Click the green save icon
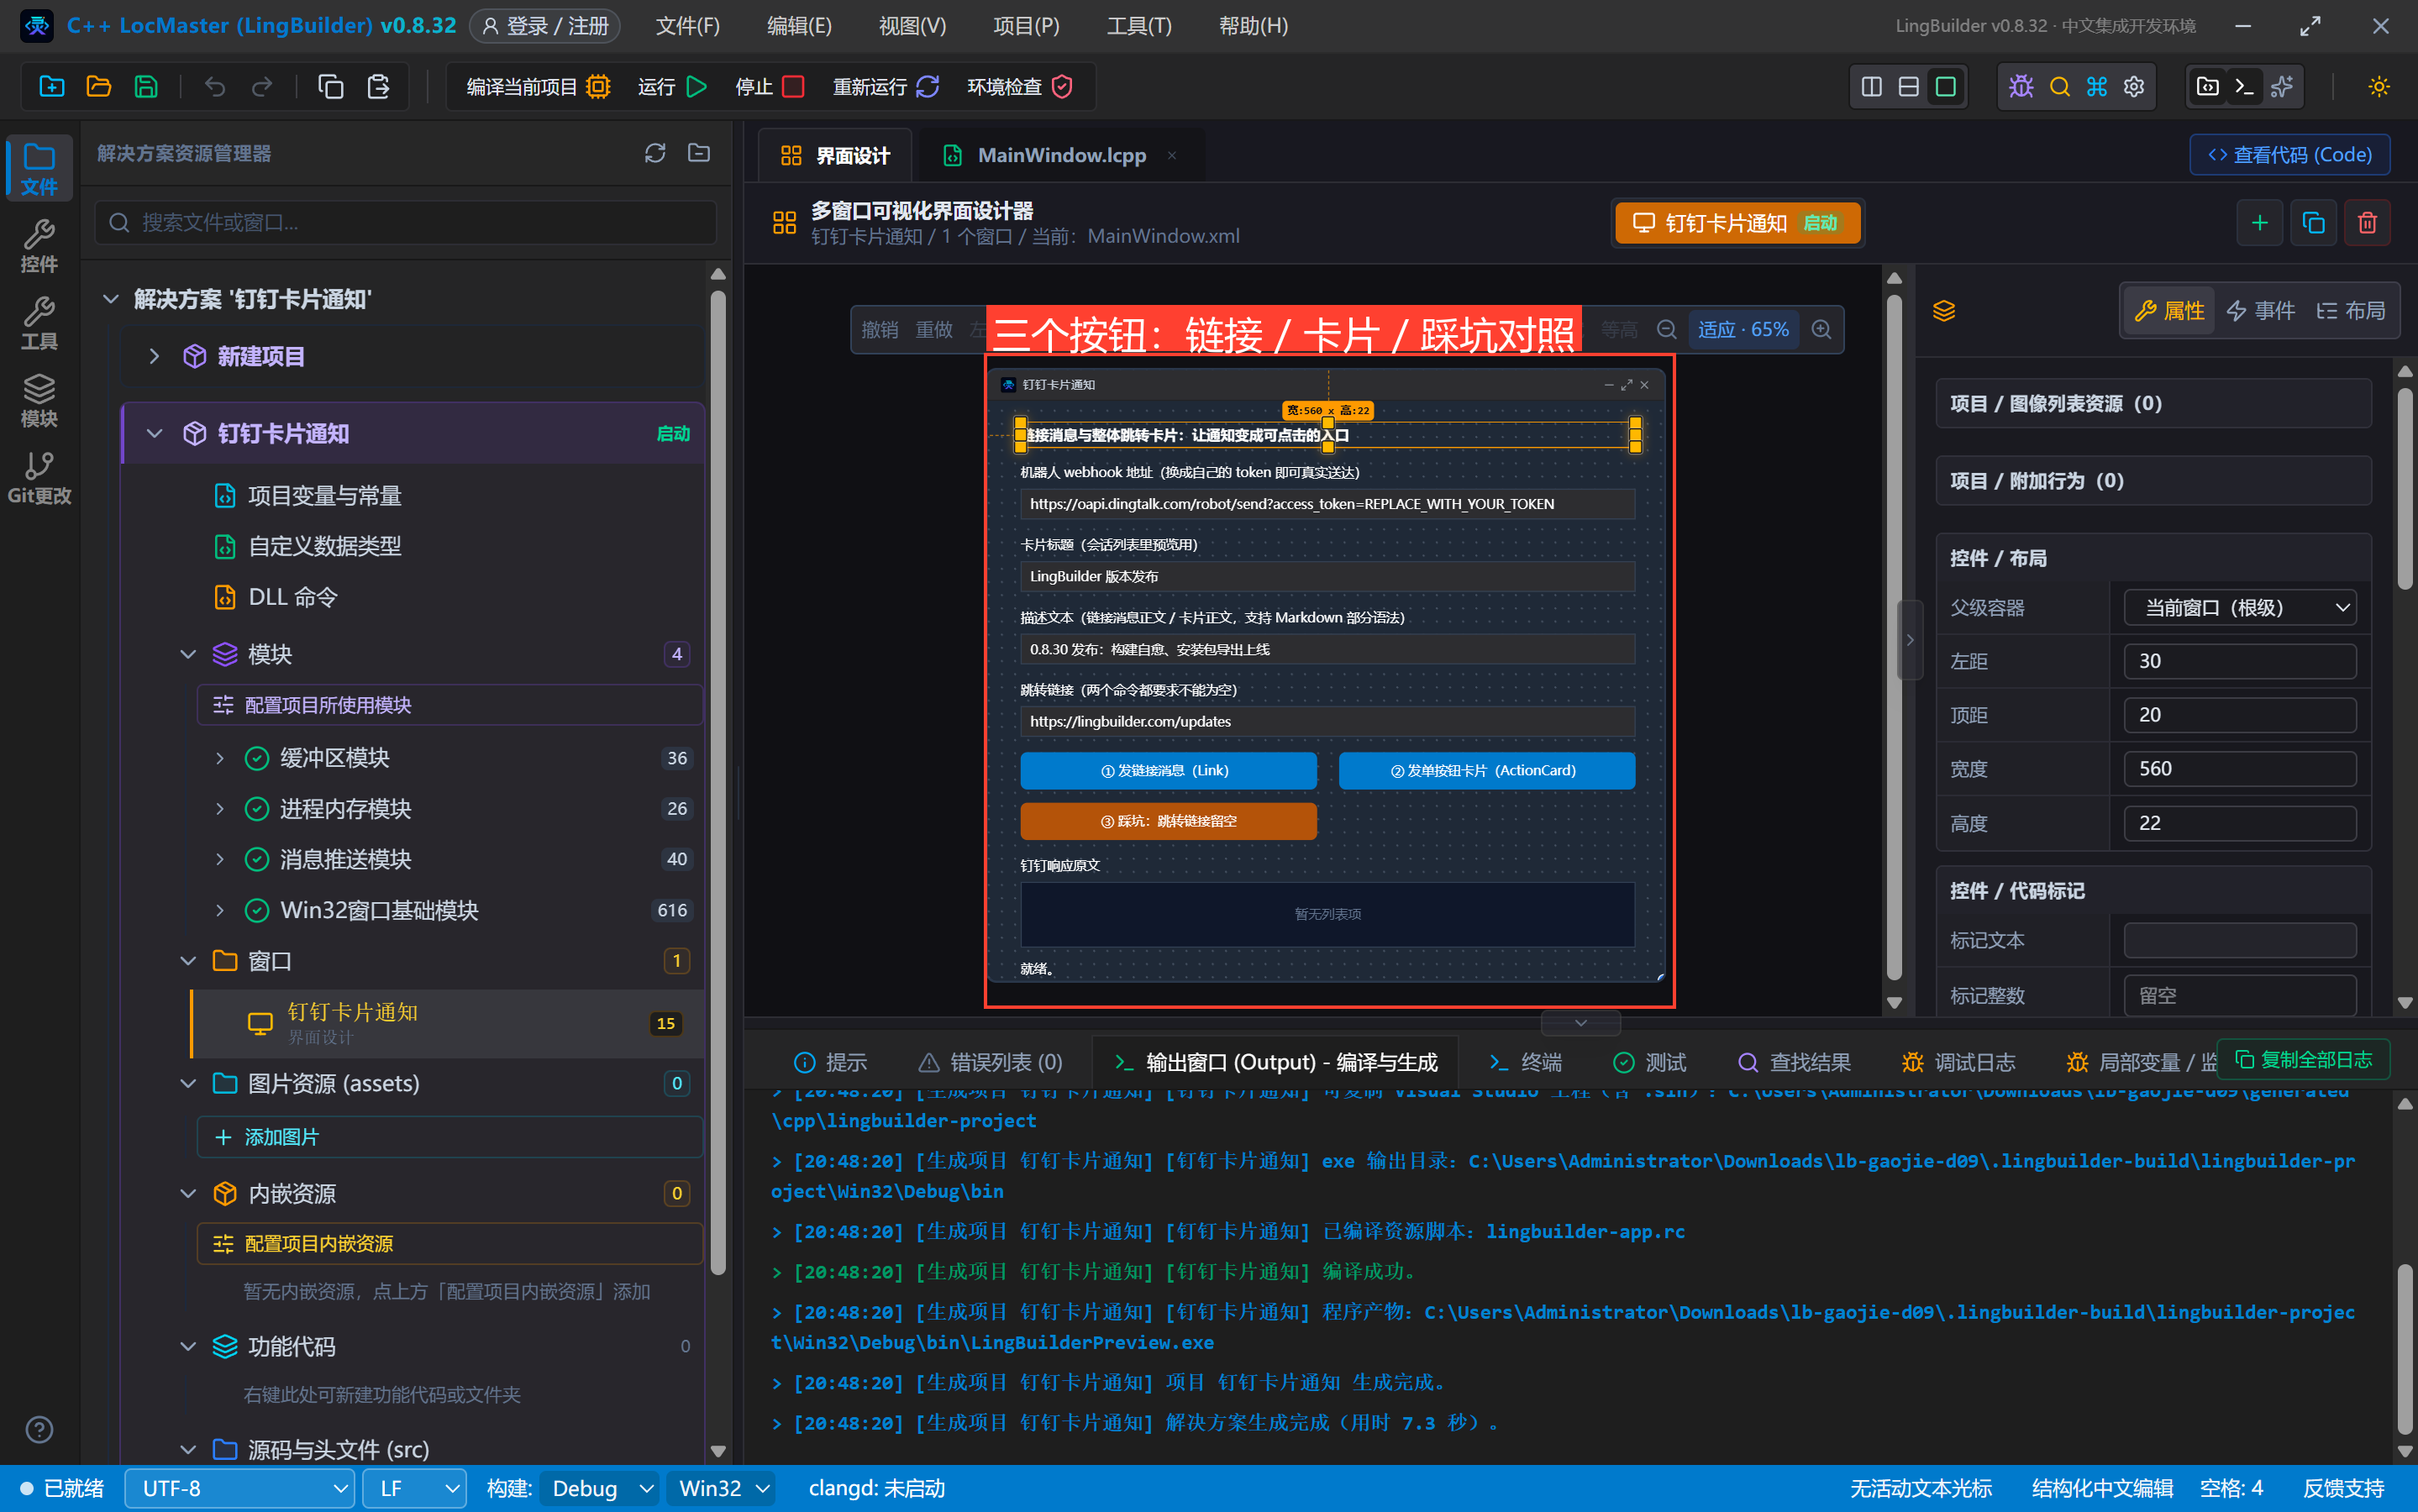This screenshot has width=2418, height=1512. coord(146,87)
